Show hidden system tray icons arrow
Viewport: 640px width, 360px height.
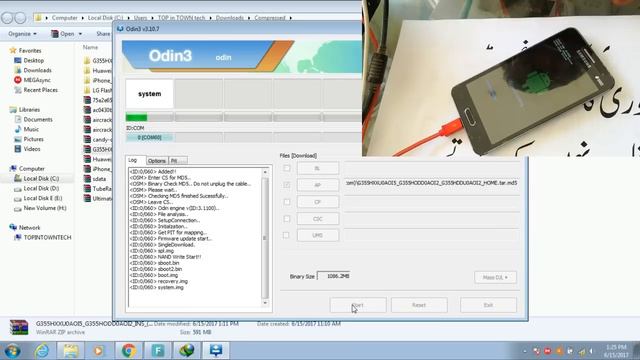pyautogui.click(x=525, y=351)
